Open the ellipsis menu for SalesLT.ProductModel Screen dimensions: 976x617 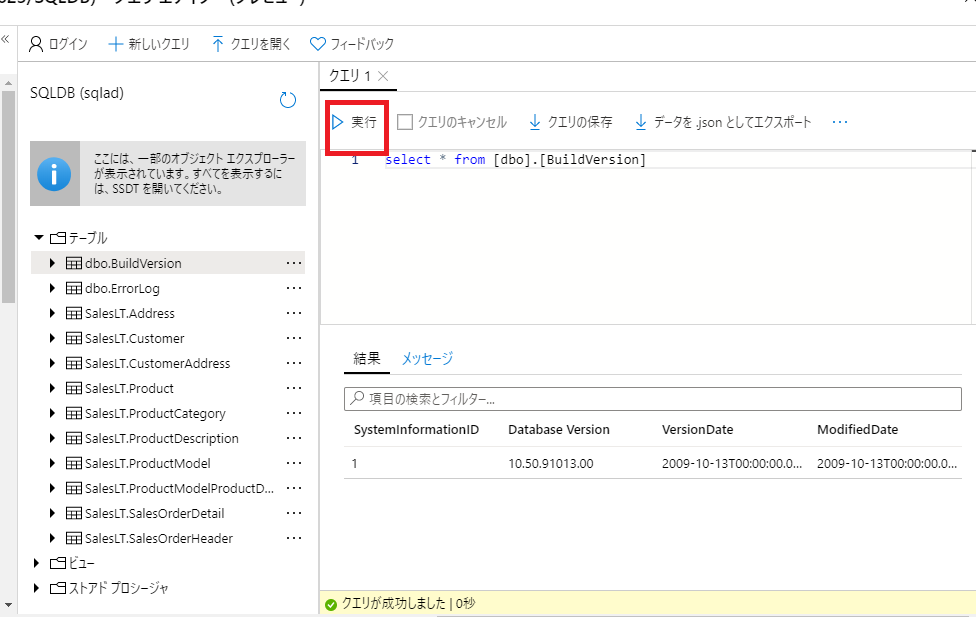[x=294, y=463]
